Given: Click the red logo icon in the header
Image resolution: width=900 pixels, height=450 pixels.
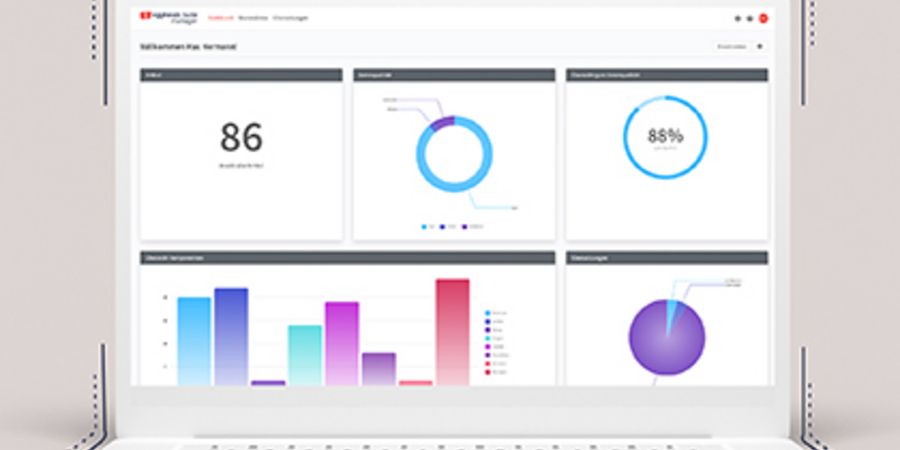Looking at the screenshot, I should [x=144, y=17].
